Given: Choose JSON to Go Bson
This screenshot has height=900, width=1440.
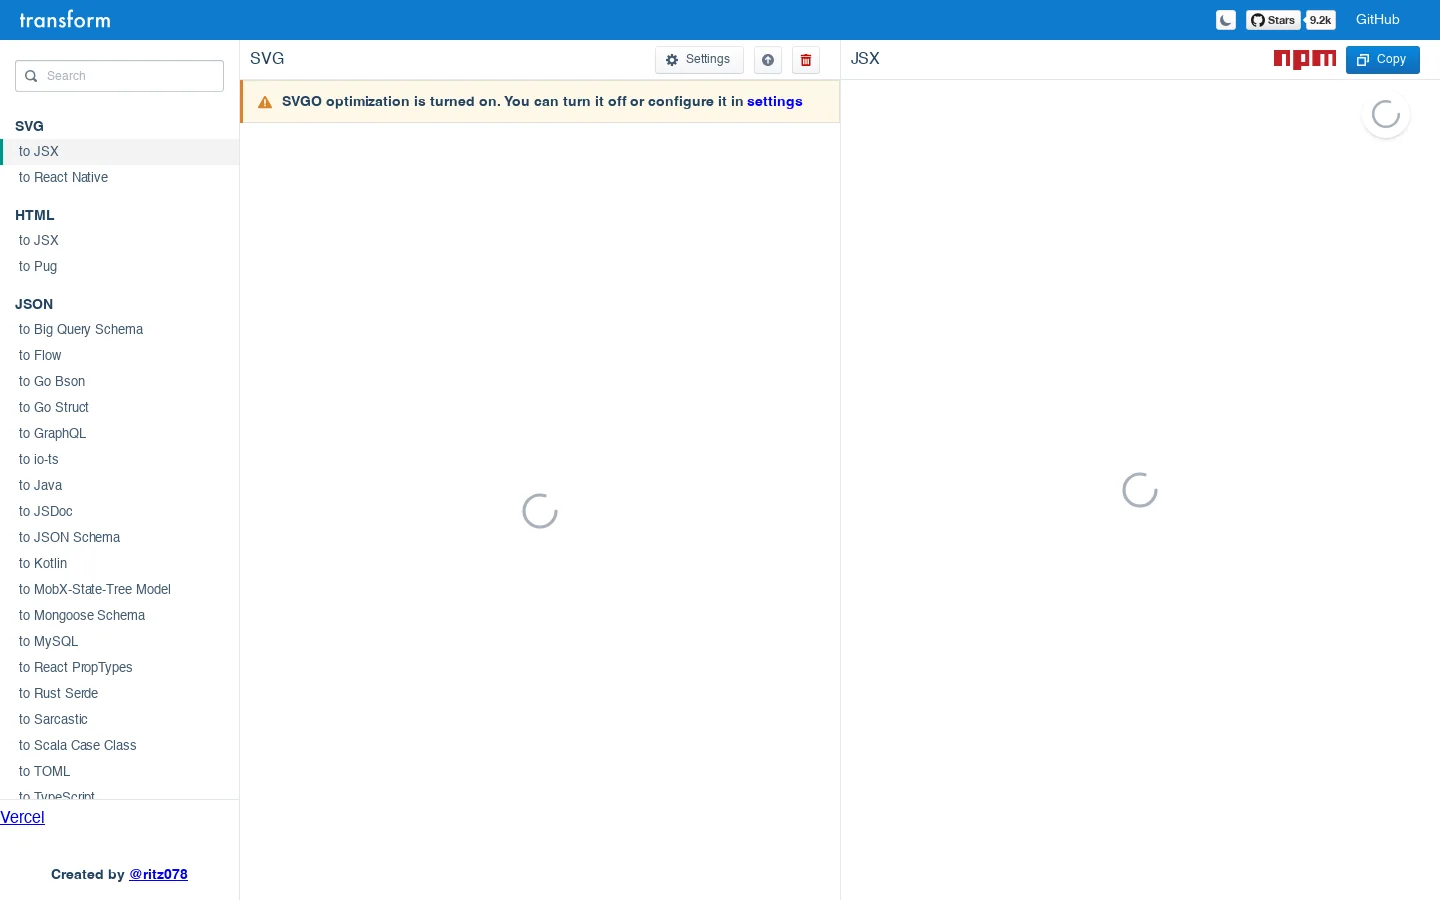Looking at the screenshot, I should pos(119,382).
